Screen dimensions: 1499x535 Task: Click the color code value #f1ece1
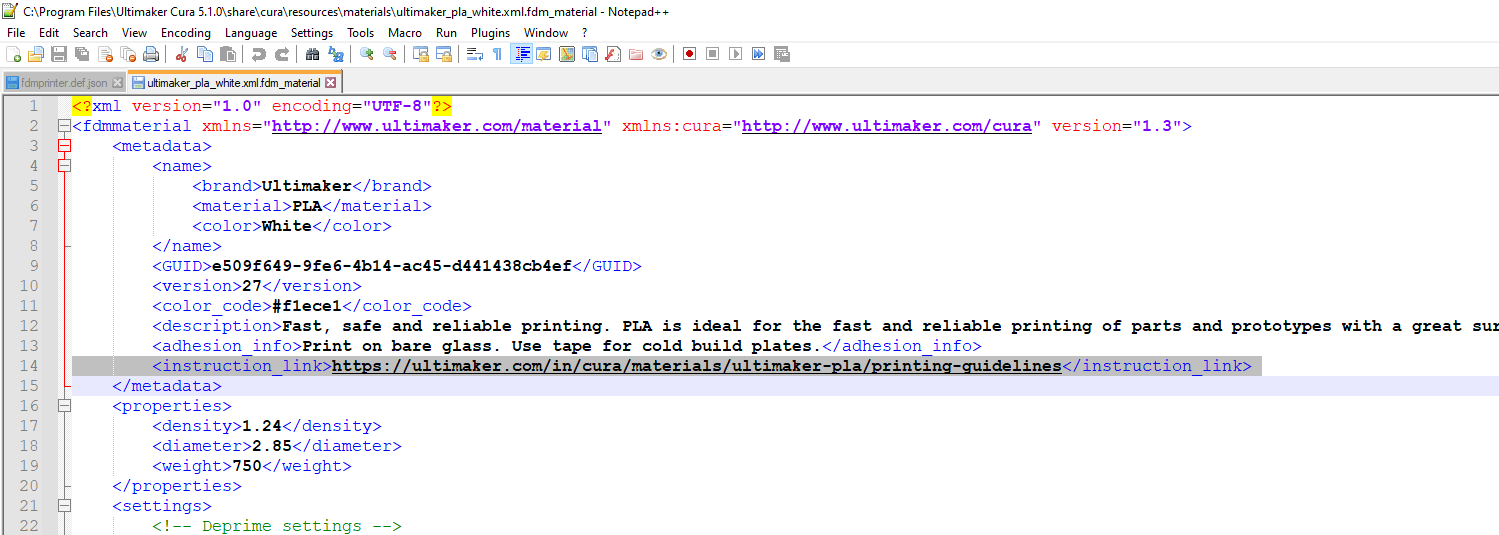307,306
